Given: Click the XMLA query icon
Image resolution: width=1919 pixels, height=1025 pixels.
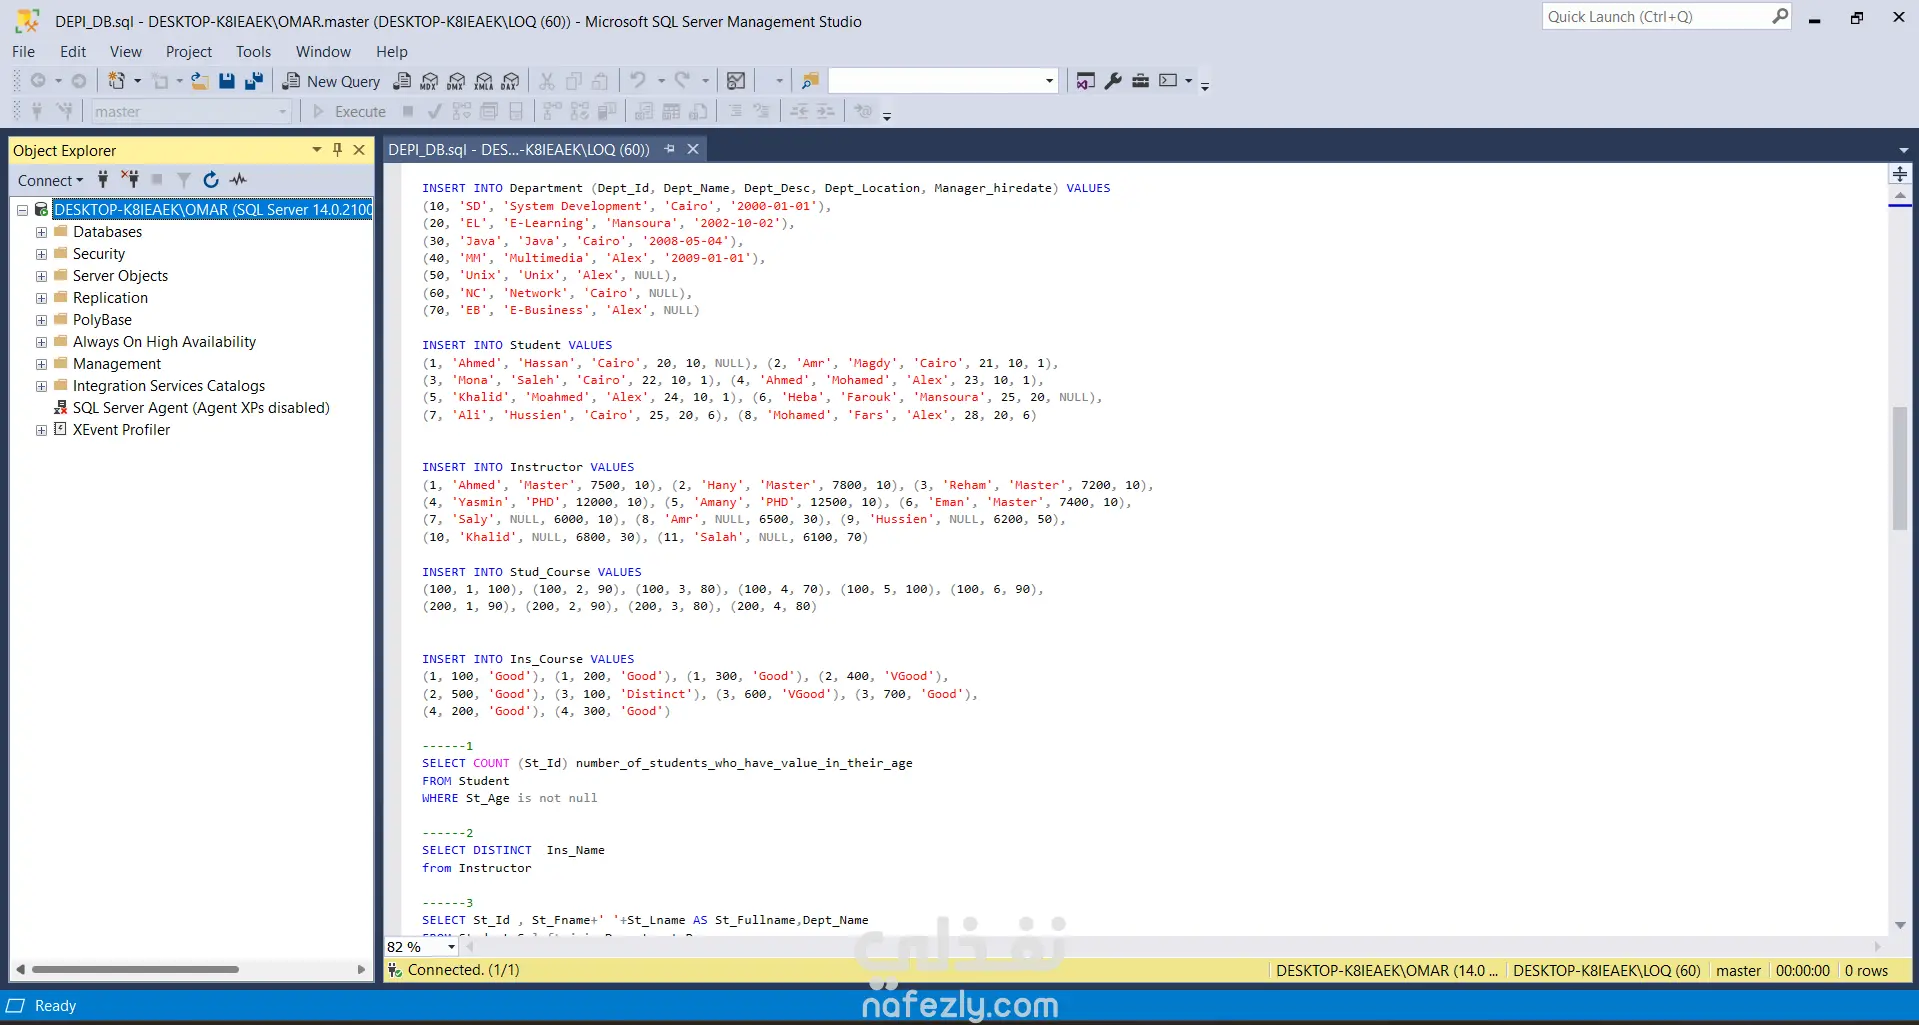Looking at the screenshot, I should click(483, 81).
